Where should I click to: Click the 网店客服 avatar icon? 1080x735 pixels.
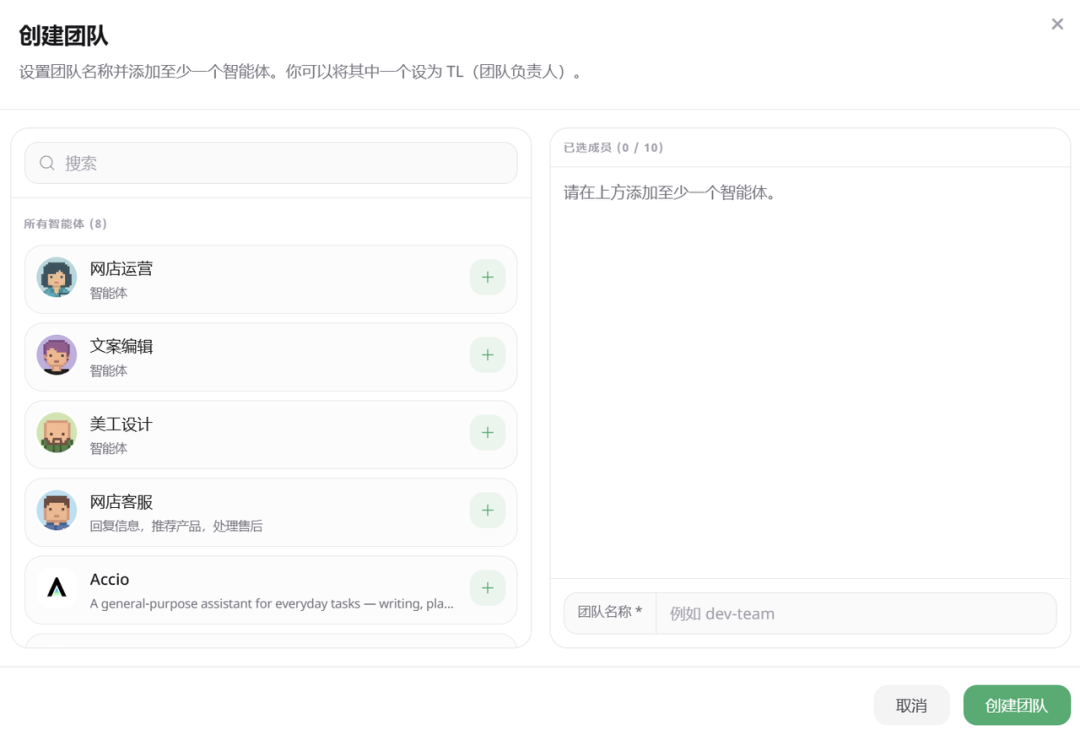pos(56,511)
